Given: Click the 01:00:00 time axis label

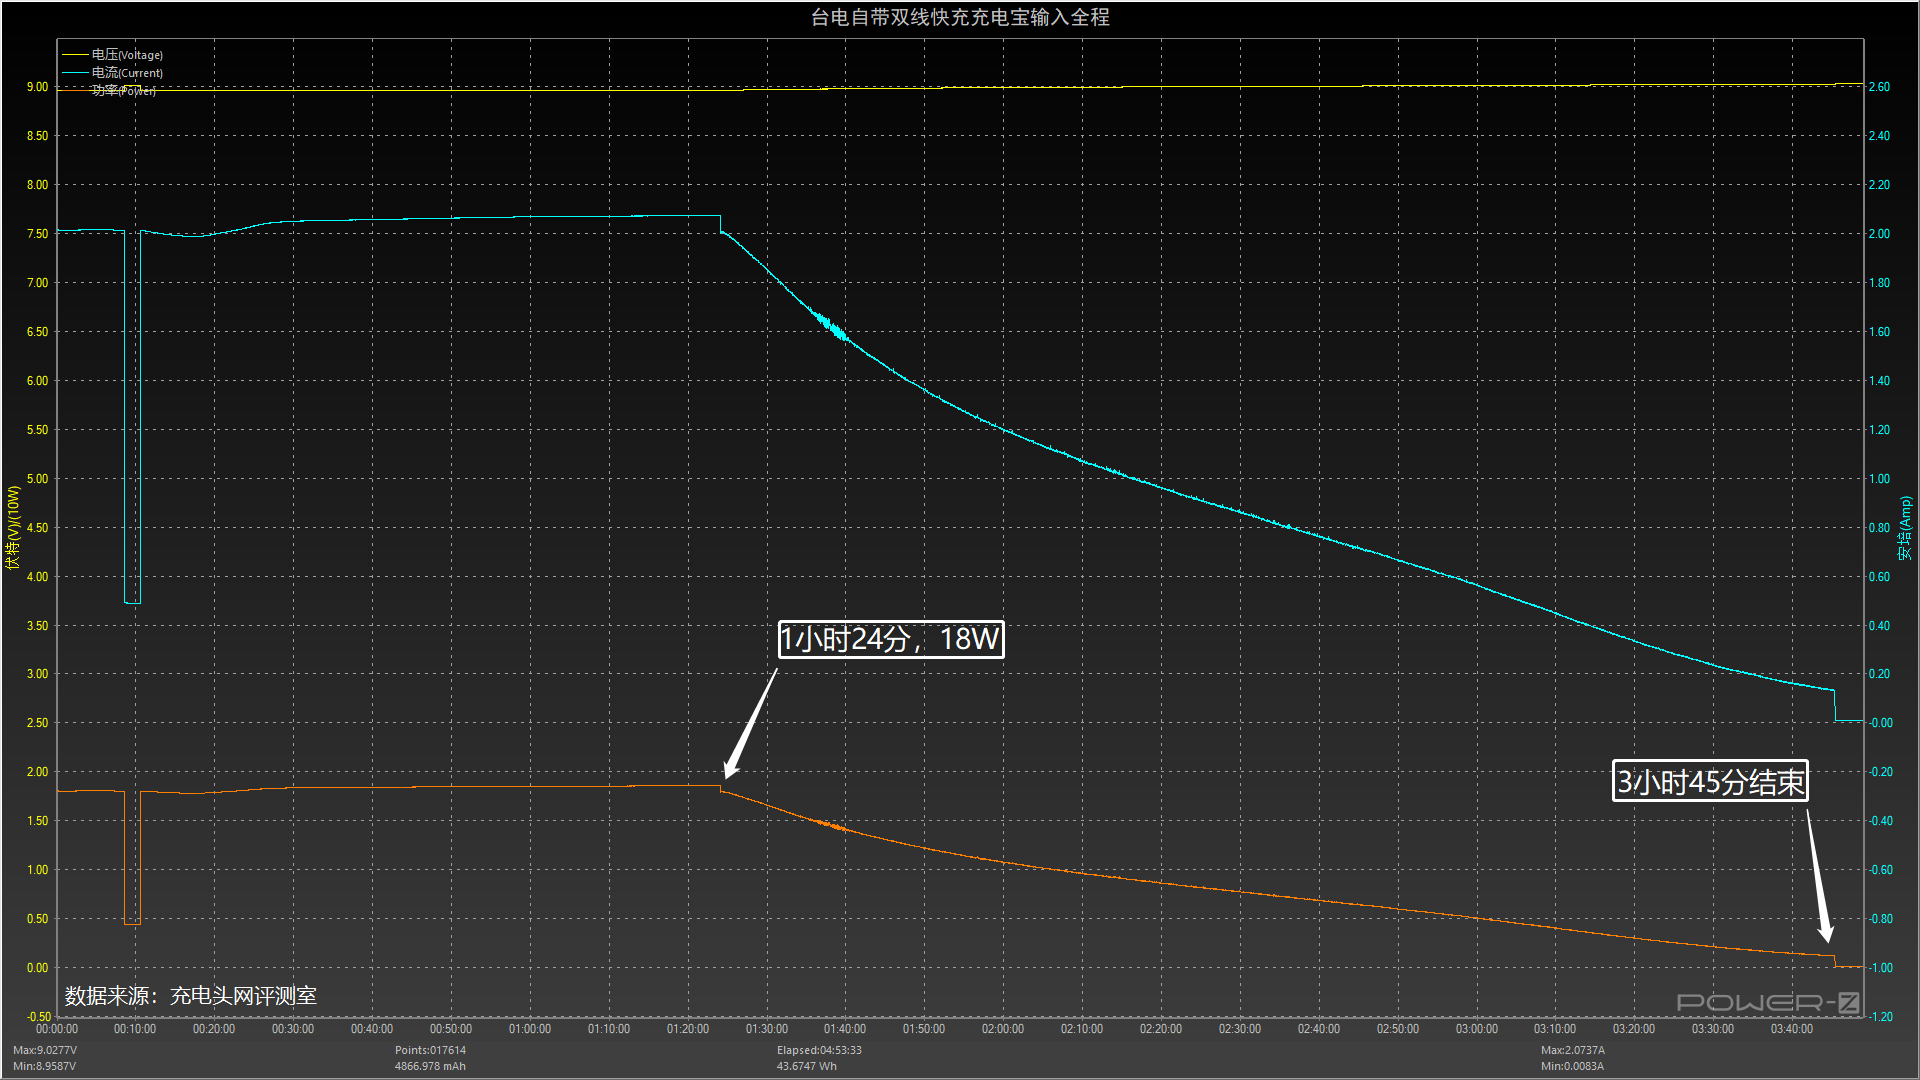Looking at the screenshot, I should (x=529, y=1029).
